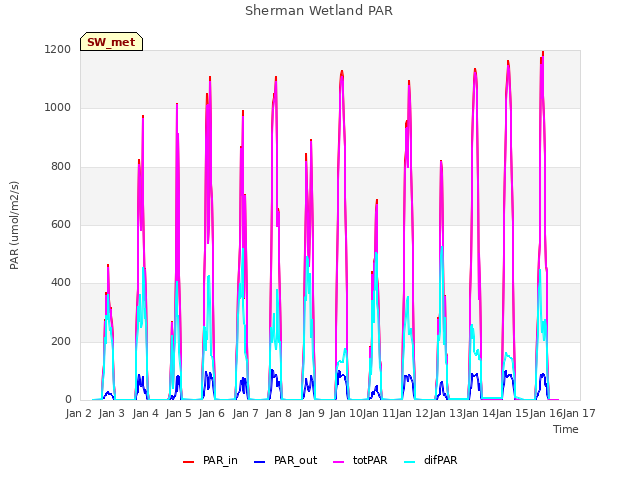Image resolution: width=640 pixels, height=480 pixels.
Task: Click the 400 y-axis tick label
Action: [x=61, y=282]
